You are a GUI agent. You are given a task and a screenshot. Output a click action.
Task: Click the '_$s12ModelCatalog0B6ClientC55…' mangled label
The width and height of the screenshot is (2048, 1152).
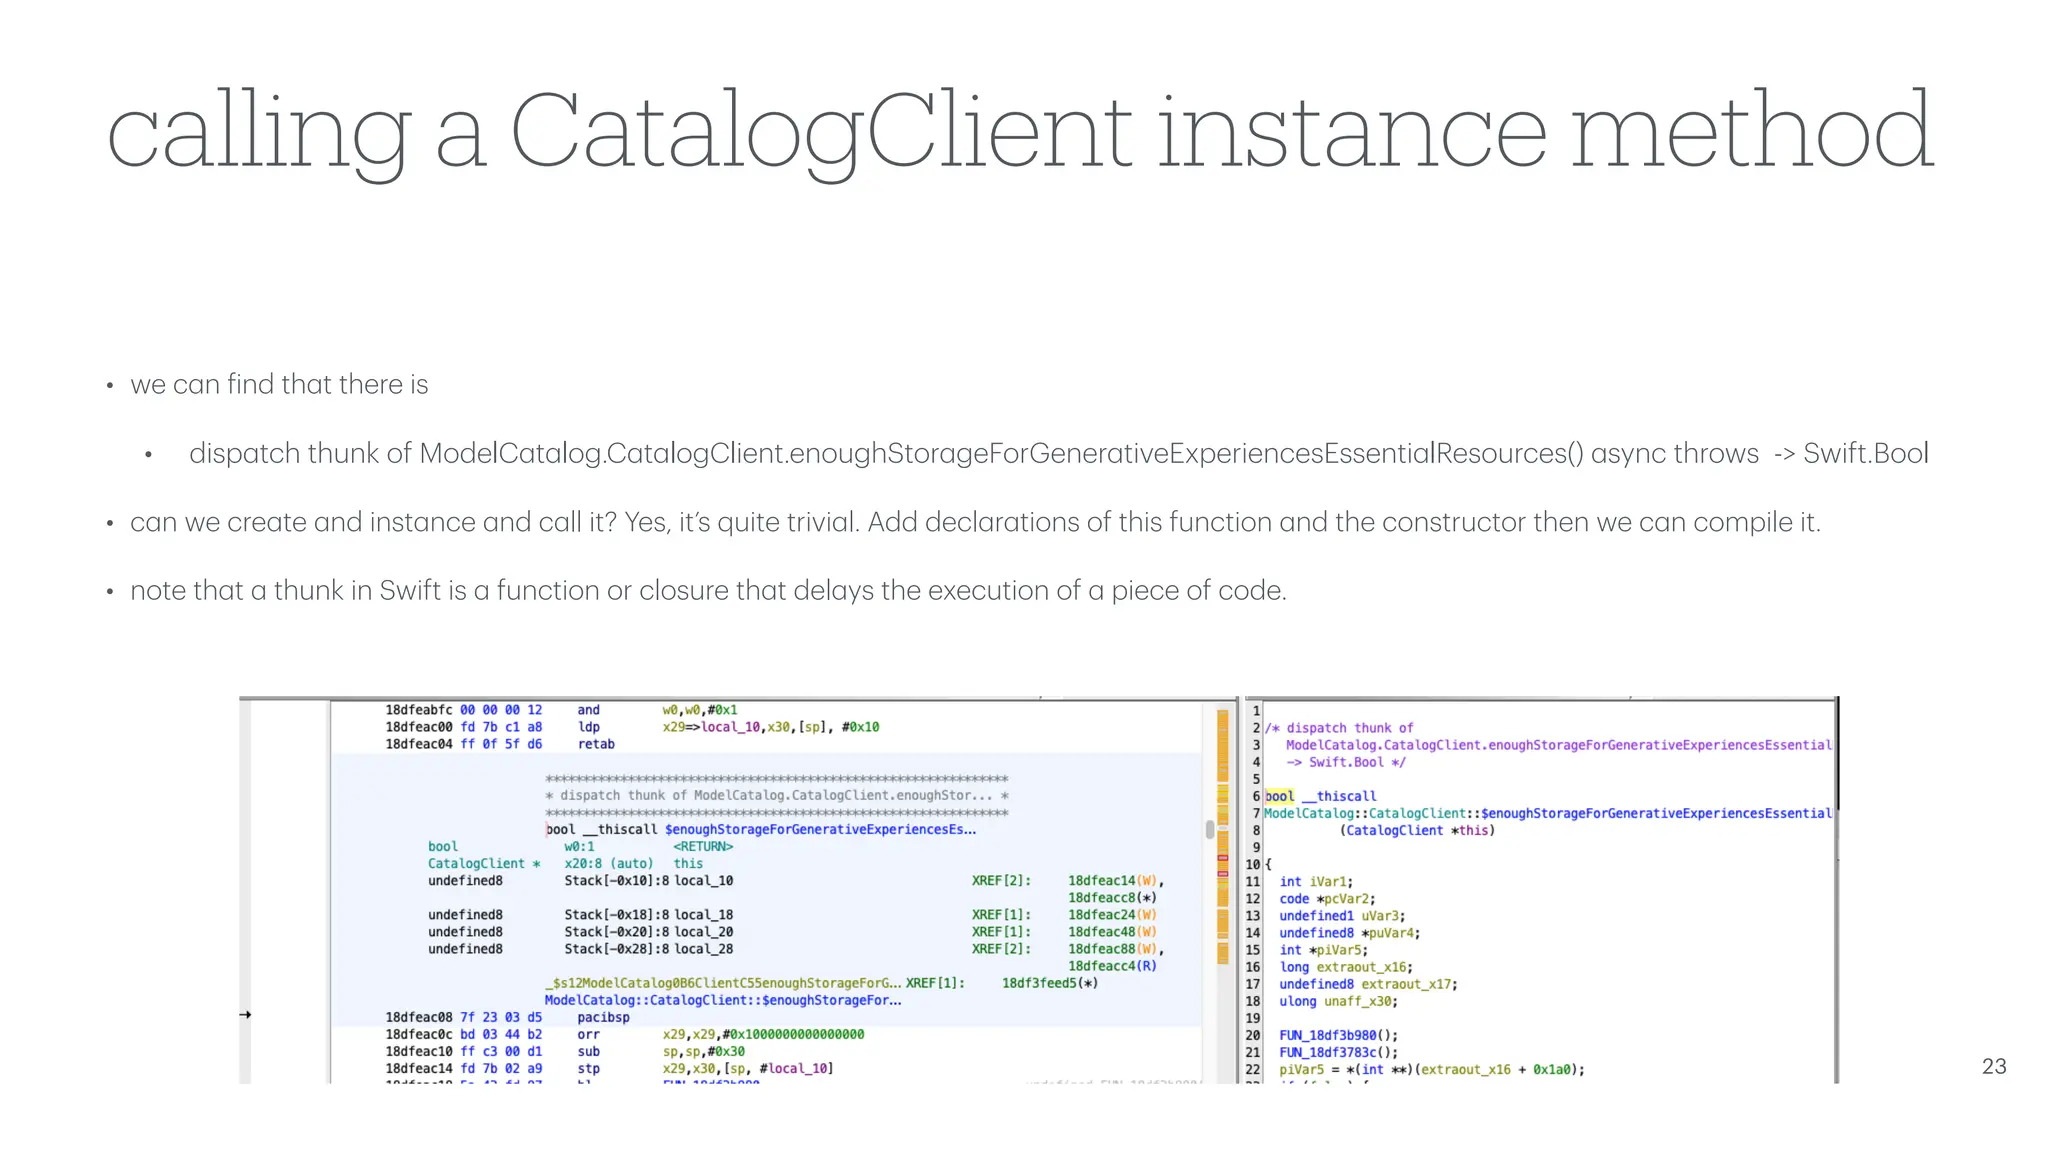click(x=723, y=983)
